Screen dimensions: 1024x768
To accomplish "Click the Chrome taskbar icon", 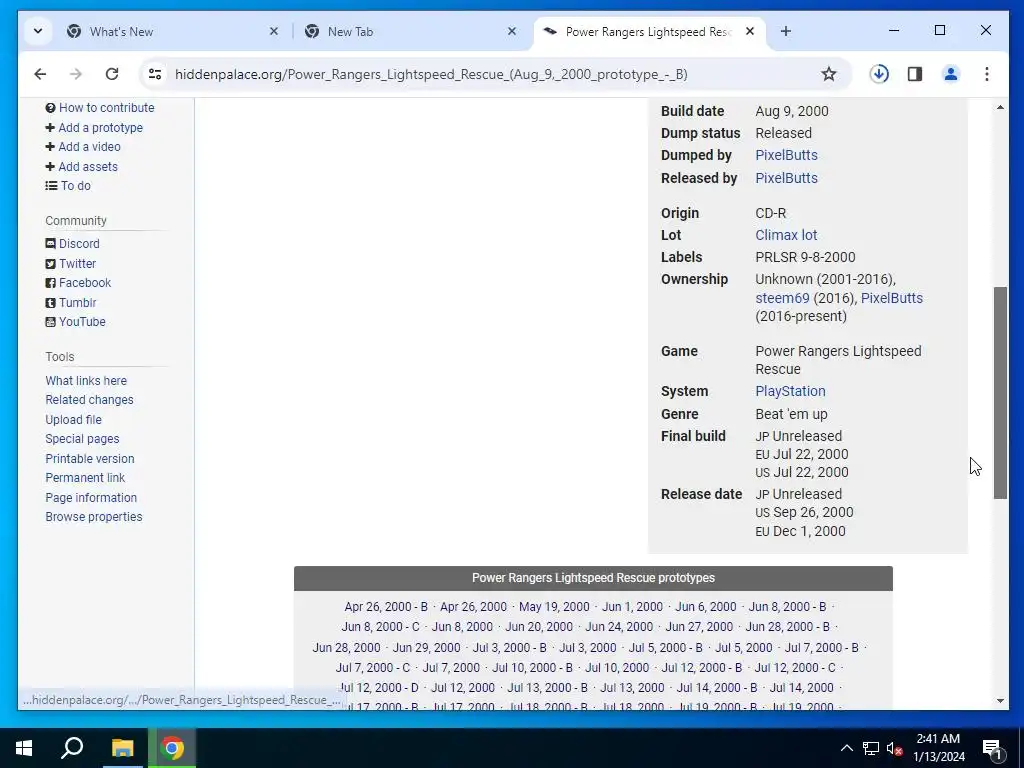I will (x=172, y=748).
